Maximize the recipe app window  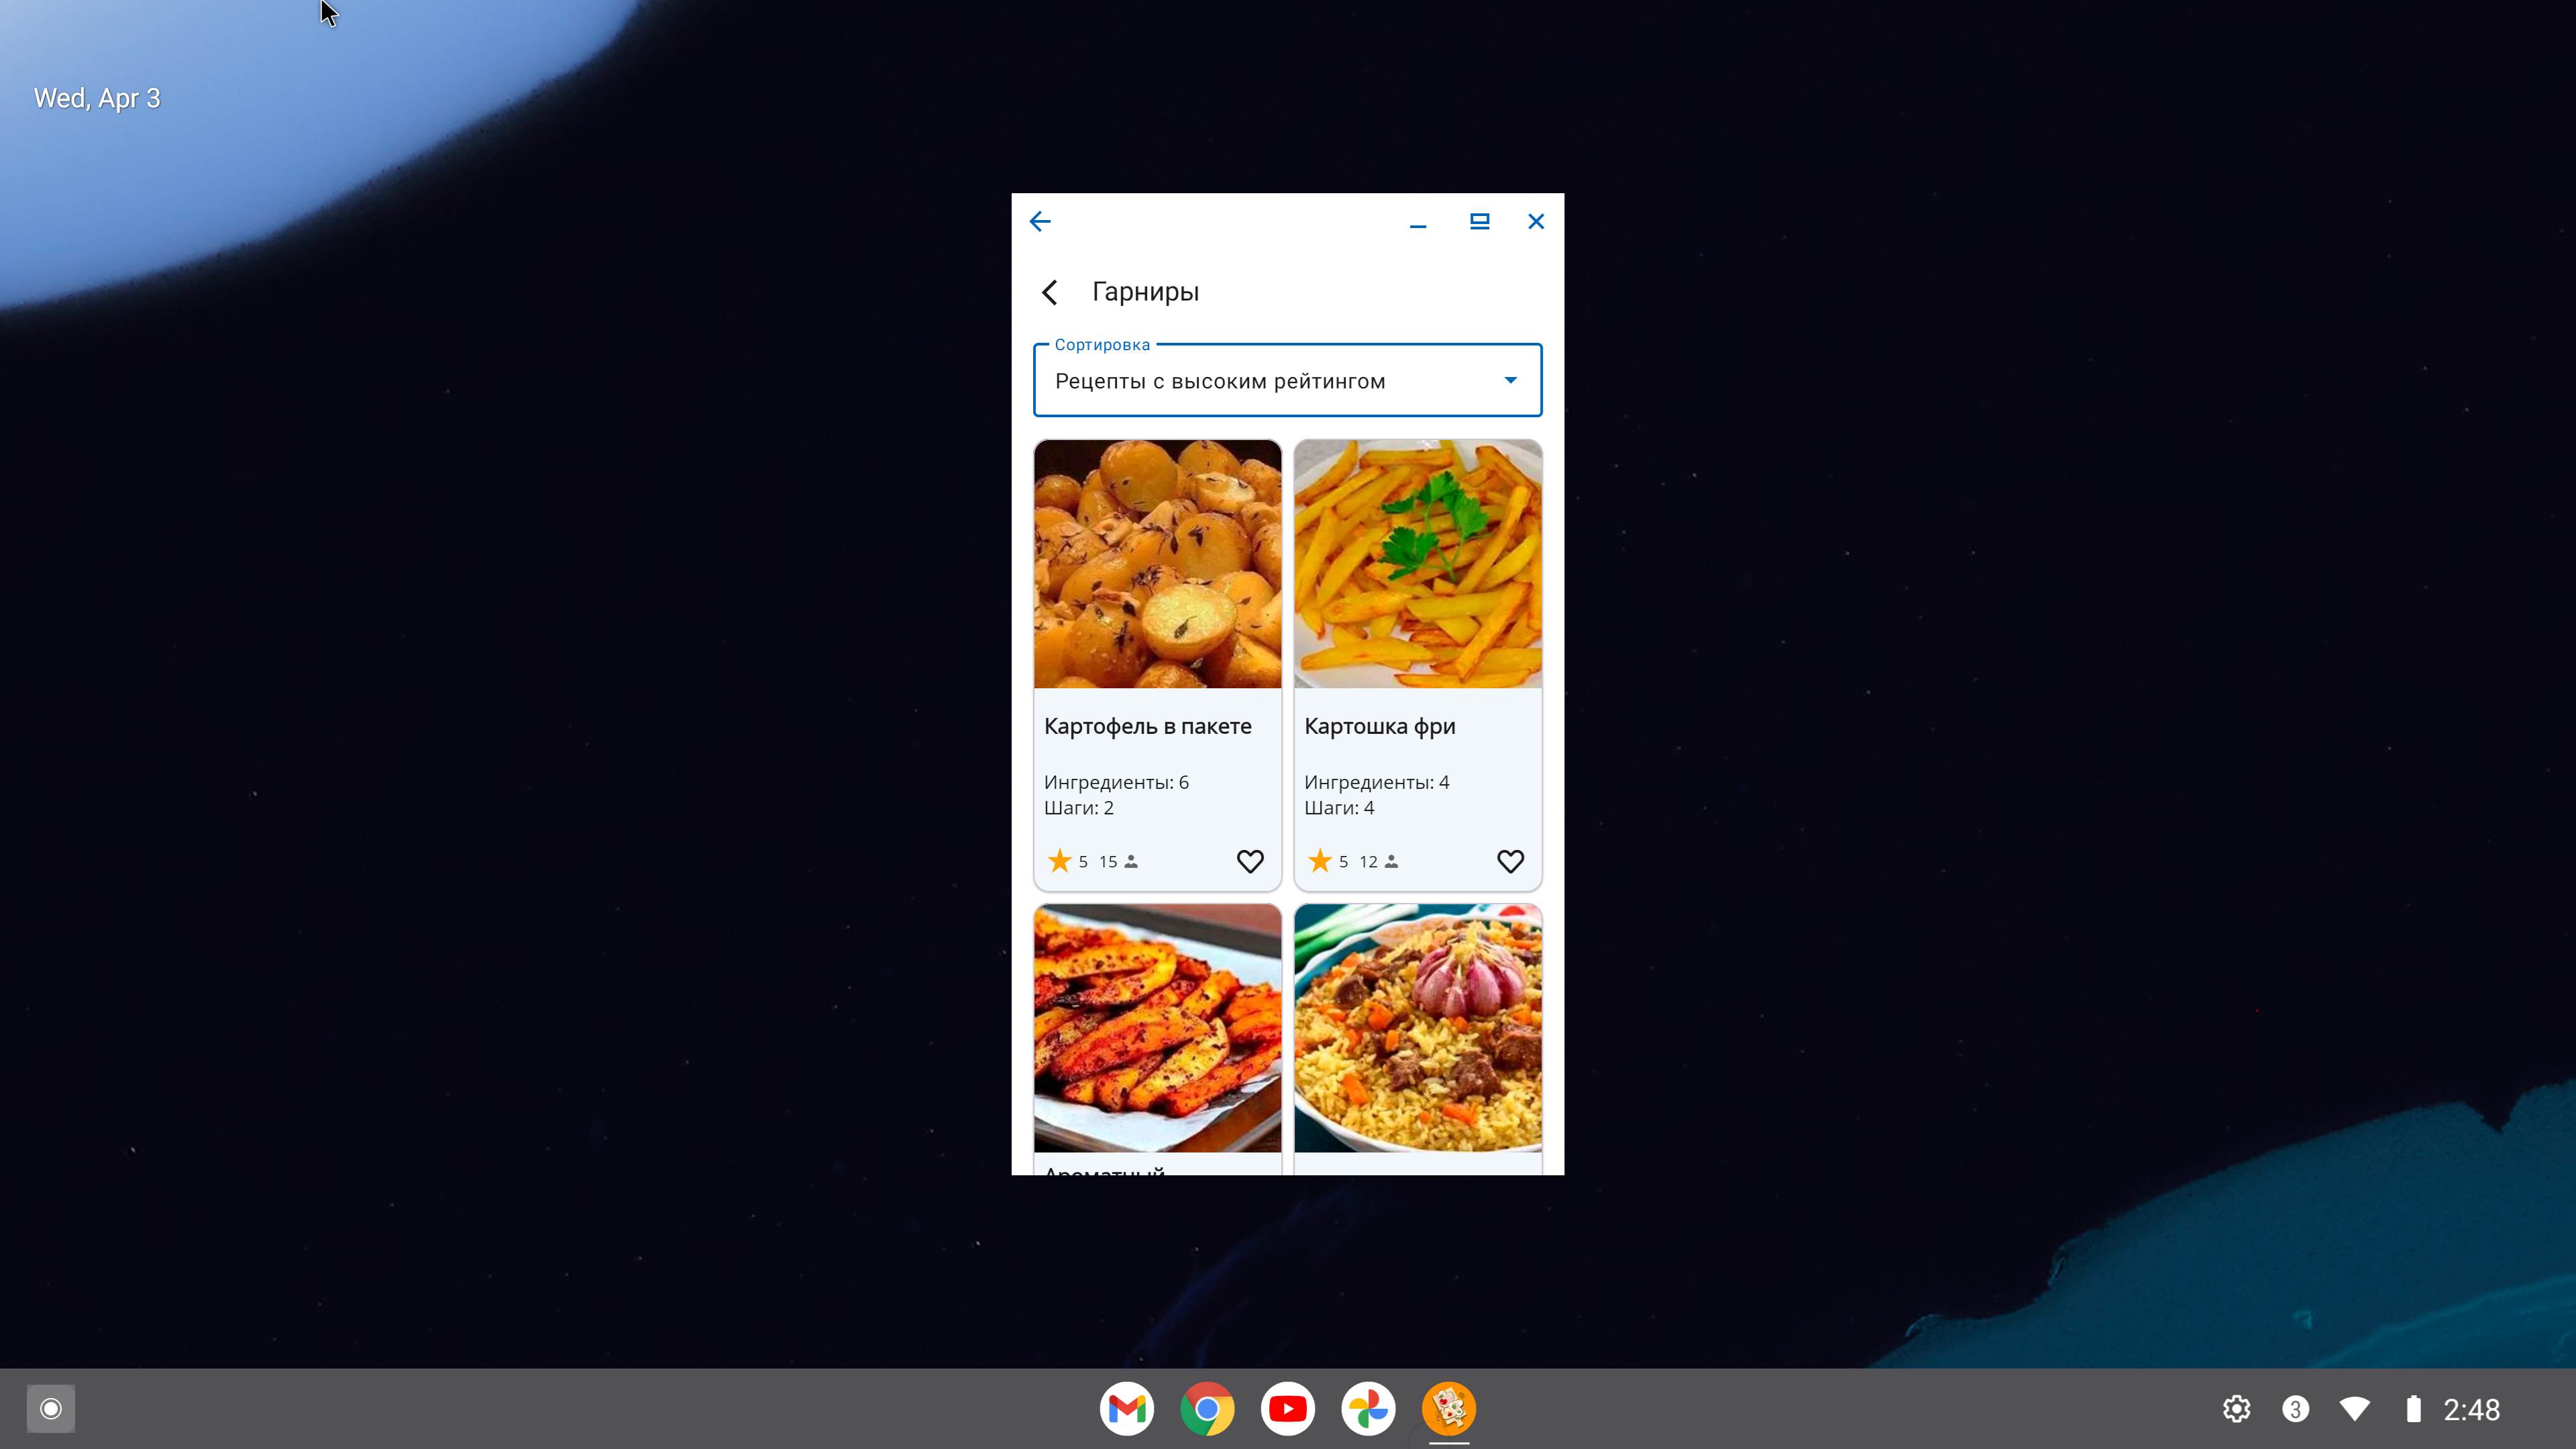coord(1479,221)
